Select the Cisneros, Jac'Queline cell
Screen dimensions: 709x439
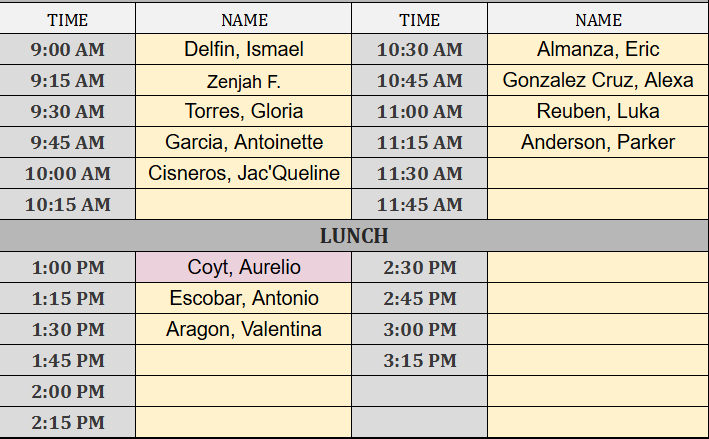244,173
